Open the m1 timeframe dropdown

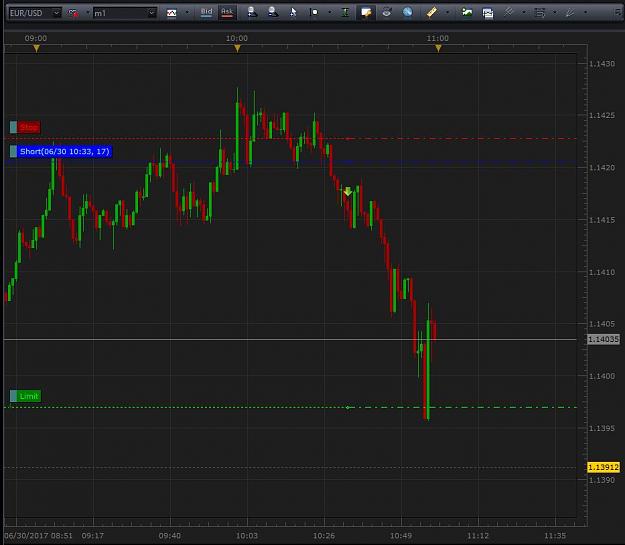151,13
